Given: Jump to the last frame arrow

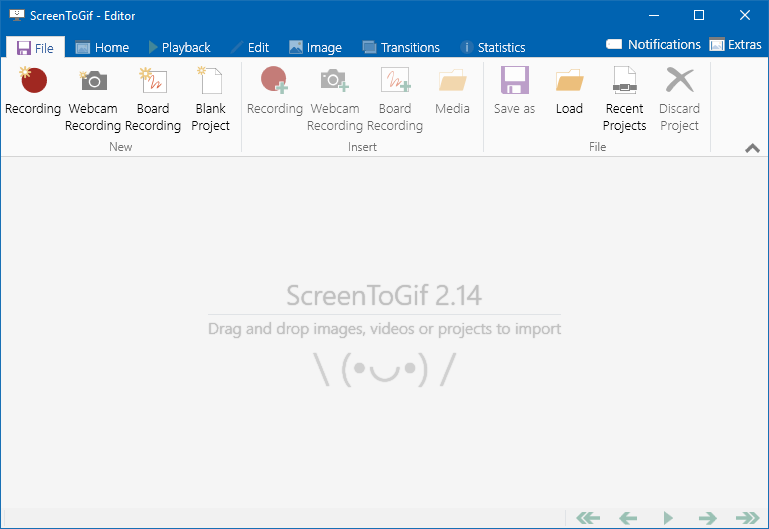Looking at the screenshot, I should point(746,517).
